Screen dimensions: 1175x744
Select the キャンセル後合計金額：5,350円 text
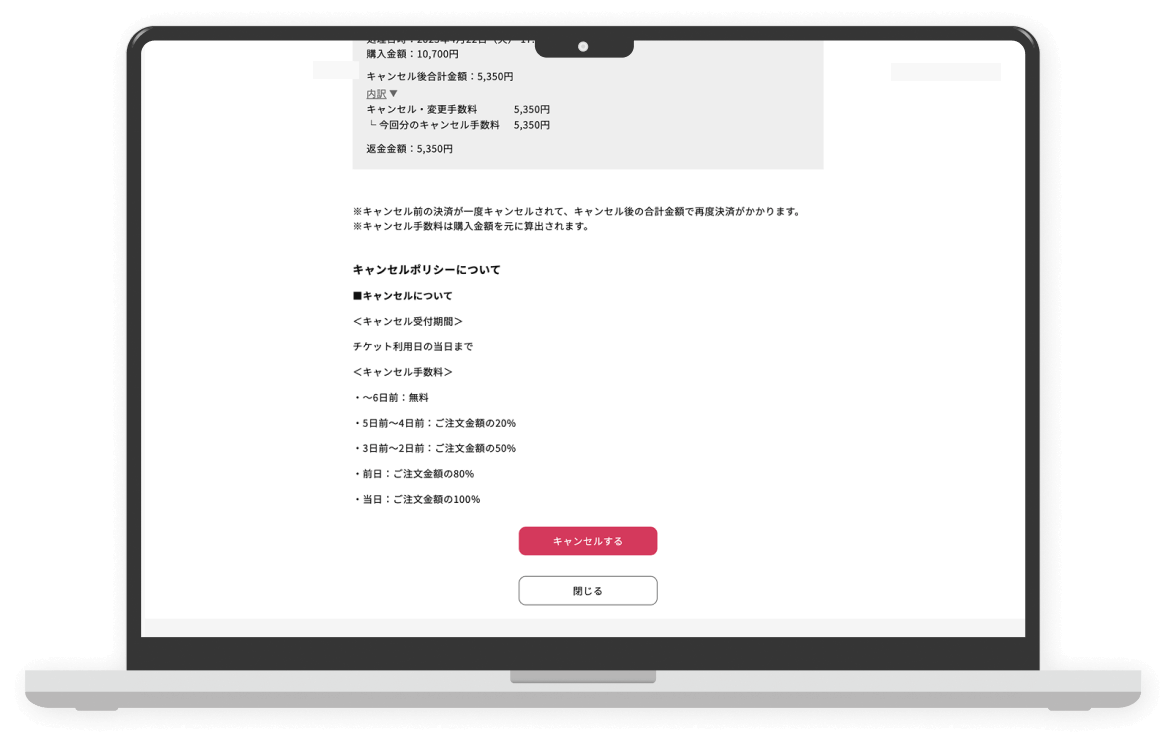pos(439,76)
